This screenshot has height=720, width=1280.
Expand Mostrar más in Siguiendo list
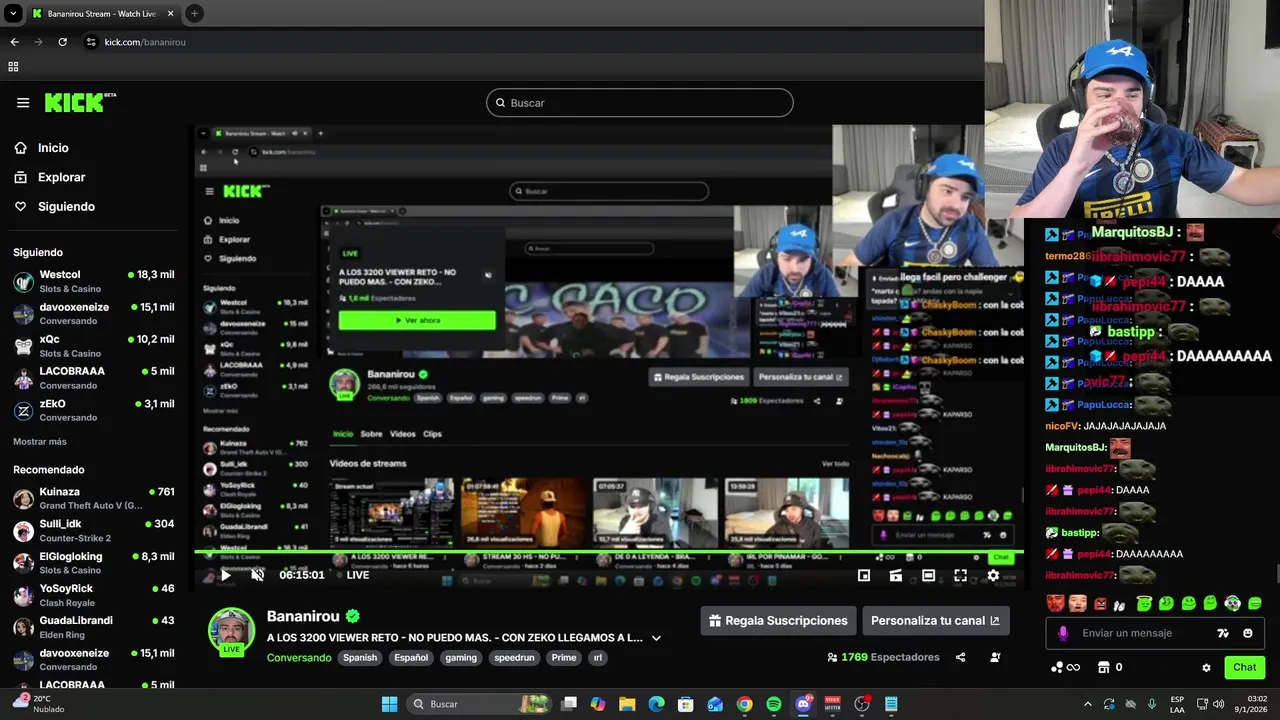point(40,441)
